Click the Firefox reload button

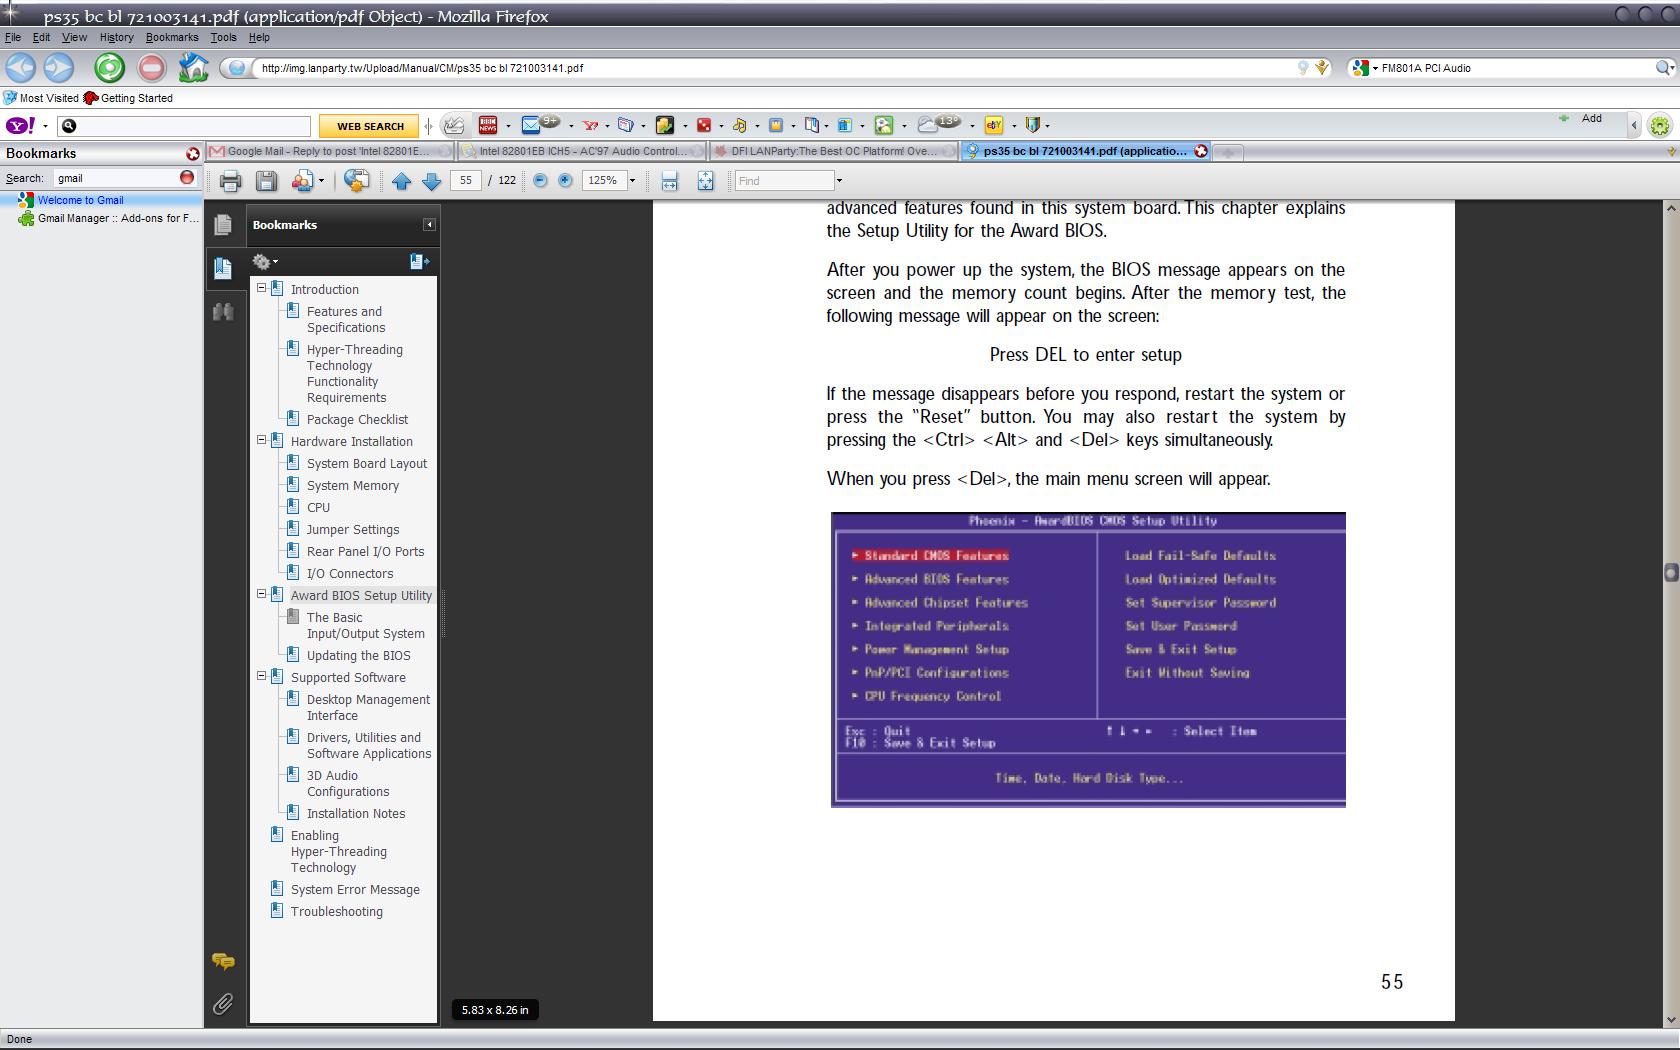[109, 68]
